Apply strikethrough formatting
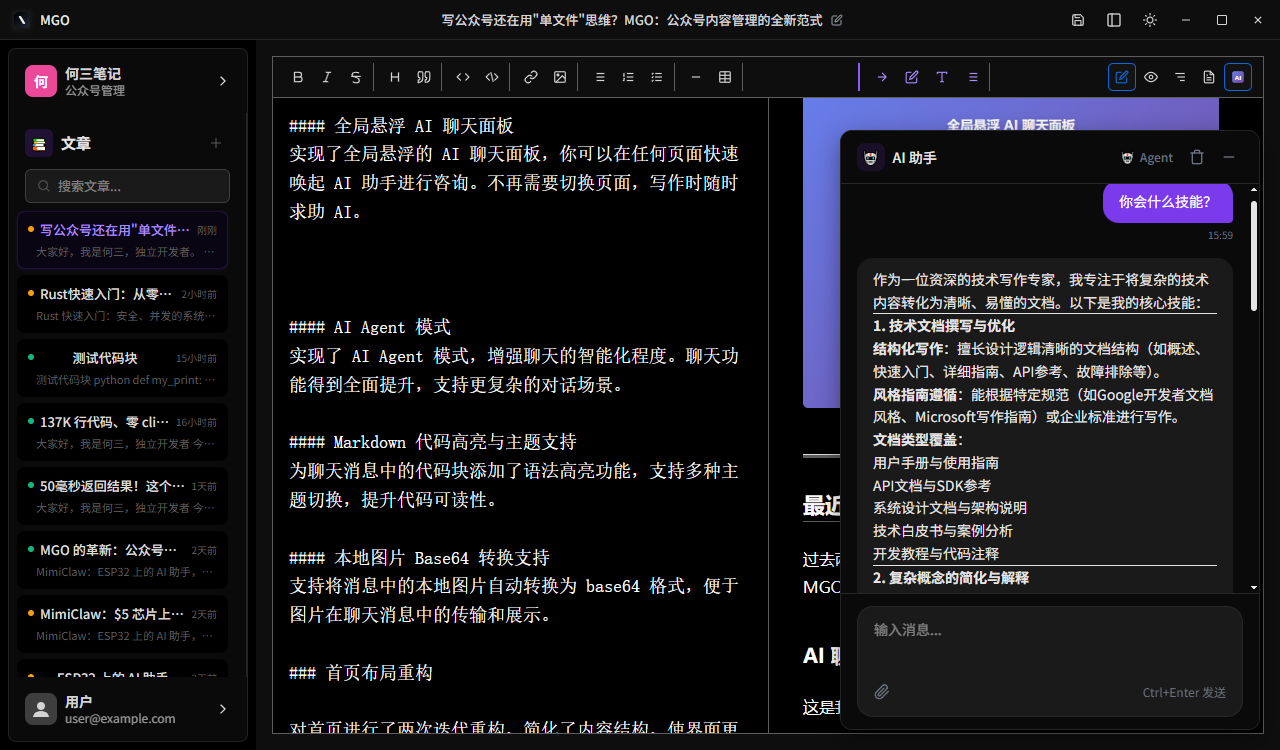This screenshot has height=750, width=1280. tap(355, 76)
